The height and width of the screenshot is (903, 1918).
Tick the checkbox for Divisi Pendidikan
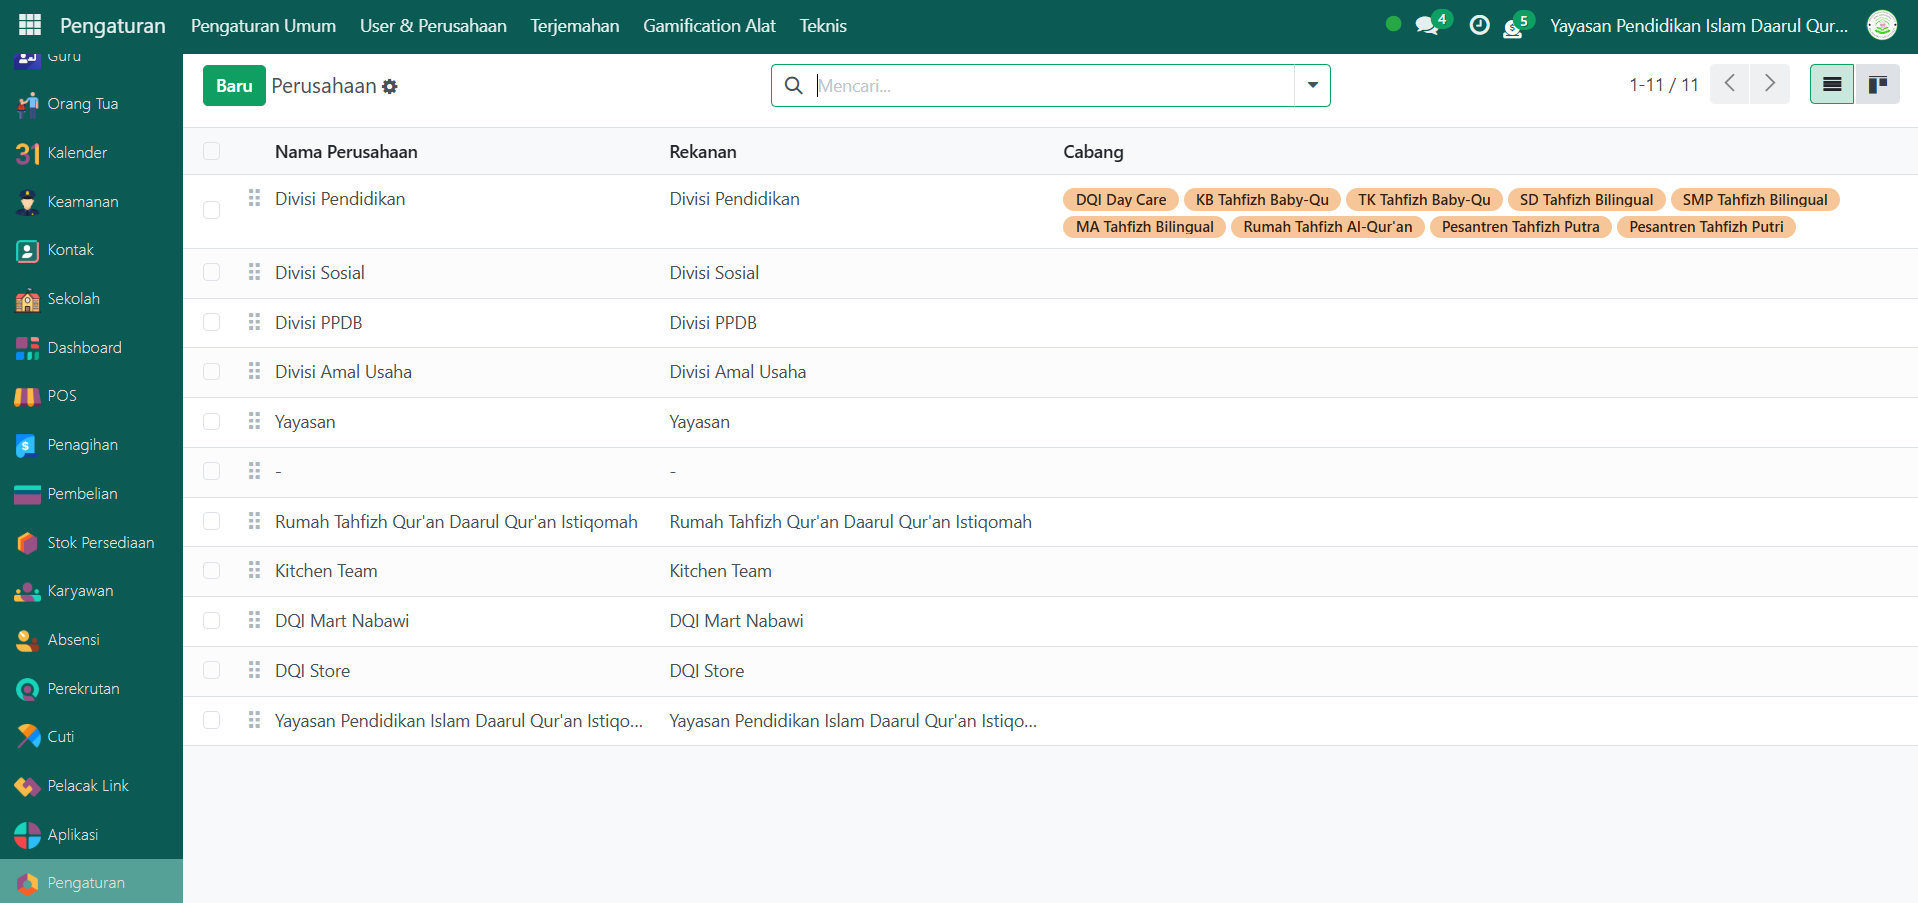coord(211,210)
